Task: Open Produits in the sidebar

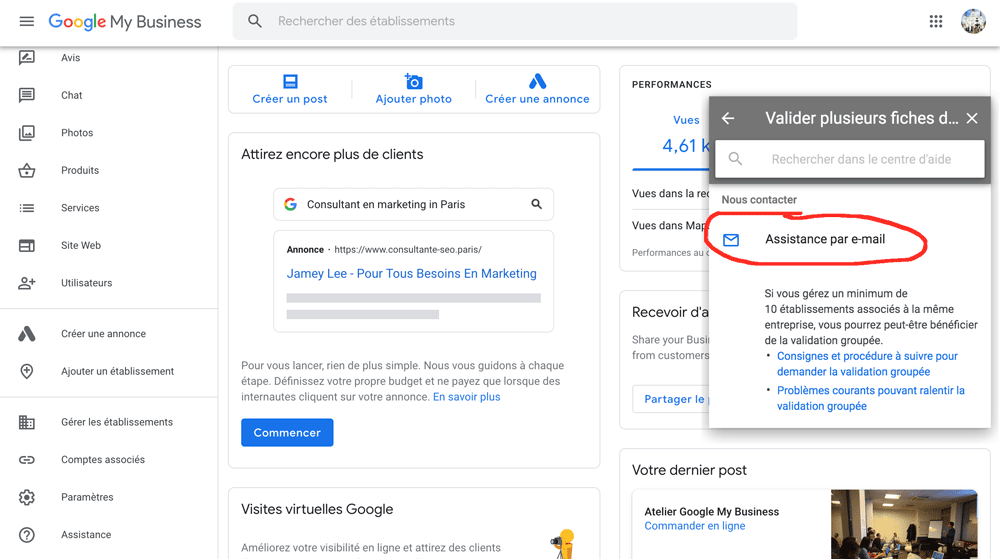Action: click(x=80, y=170)
